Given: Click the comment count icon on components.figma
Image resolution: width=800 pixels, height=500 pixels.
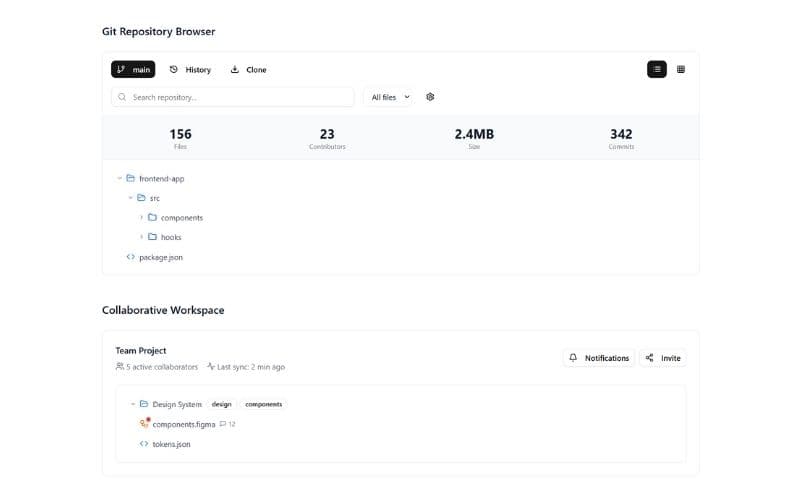Looking at the screenshot, I should click(223, 424).
